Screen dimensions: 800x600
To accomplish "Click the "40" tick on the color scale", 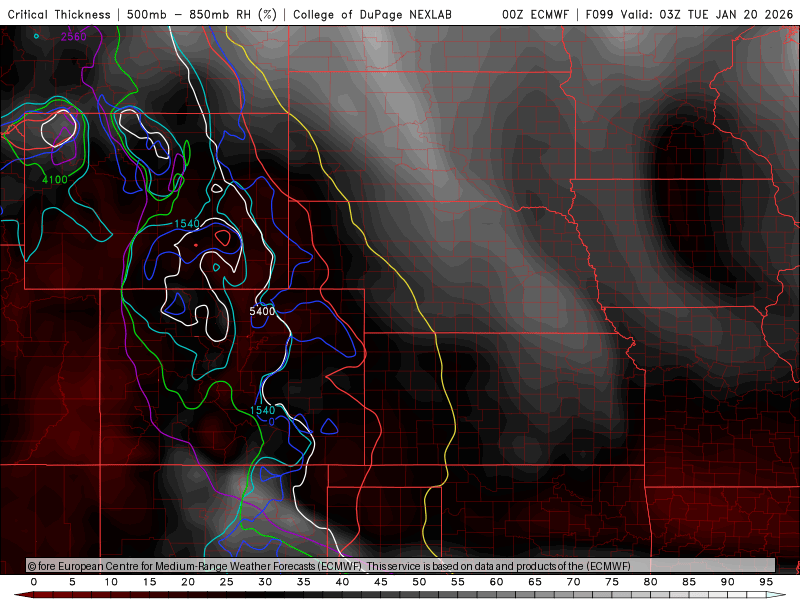I will point(342,582).
